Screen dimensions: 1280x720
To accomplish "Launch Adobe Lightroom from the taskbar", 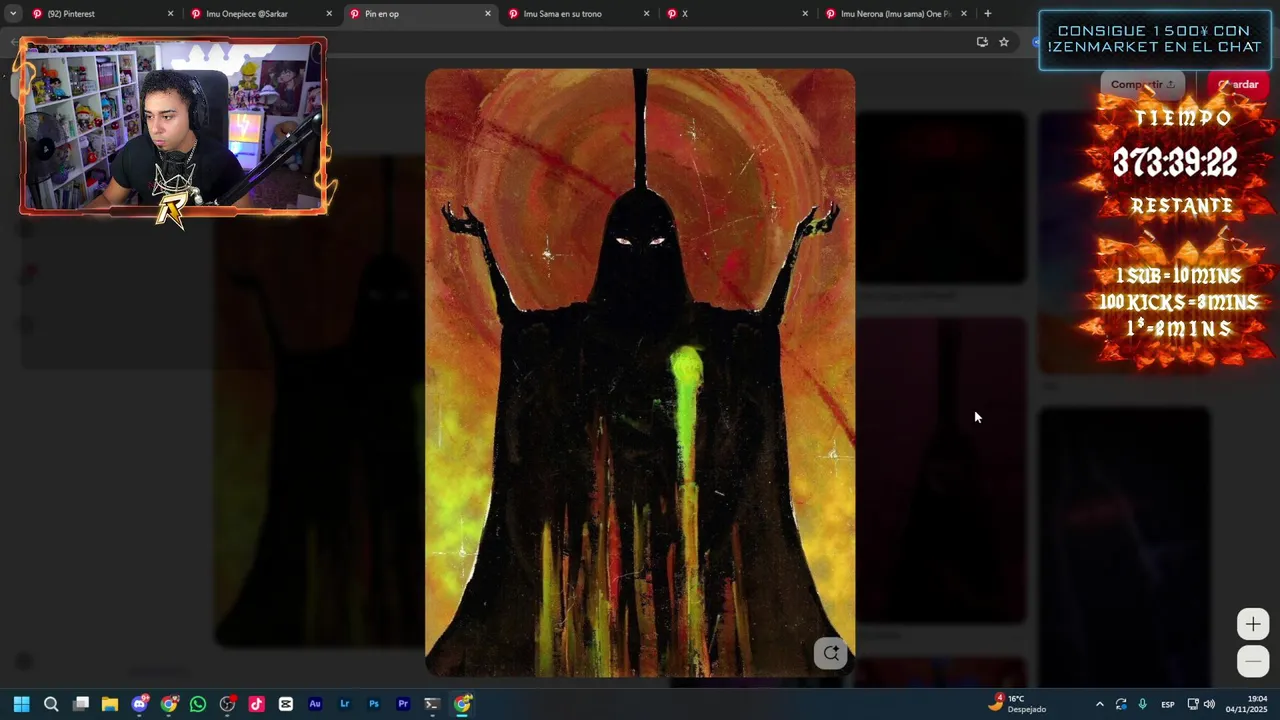I will click(x=345, y=704).
